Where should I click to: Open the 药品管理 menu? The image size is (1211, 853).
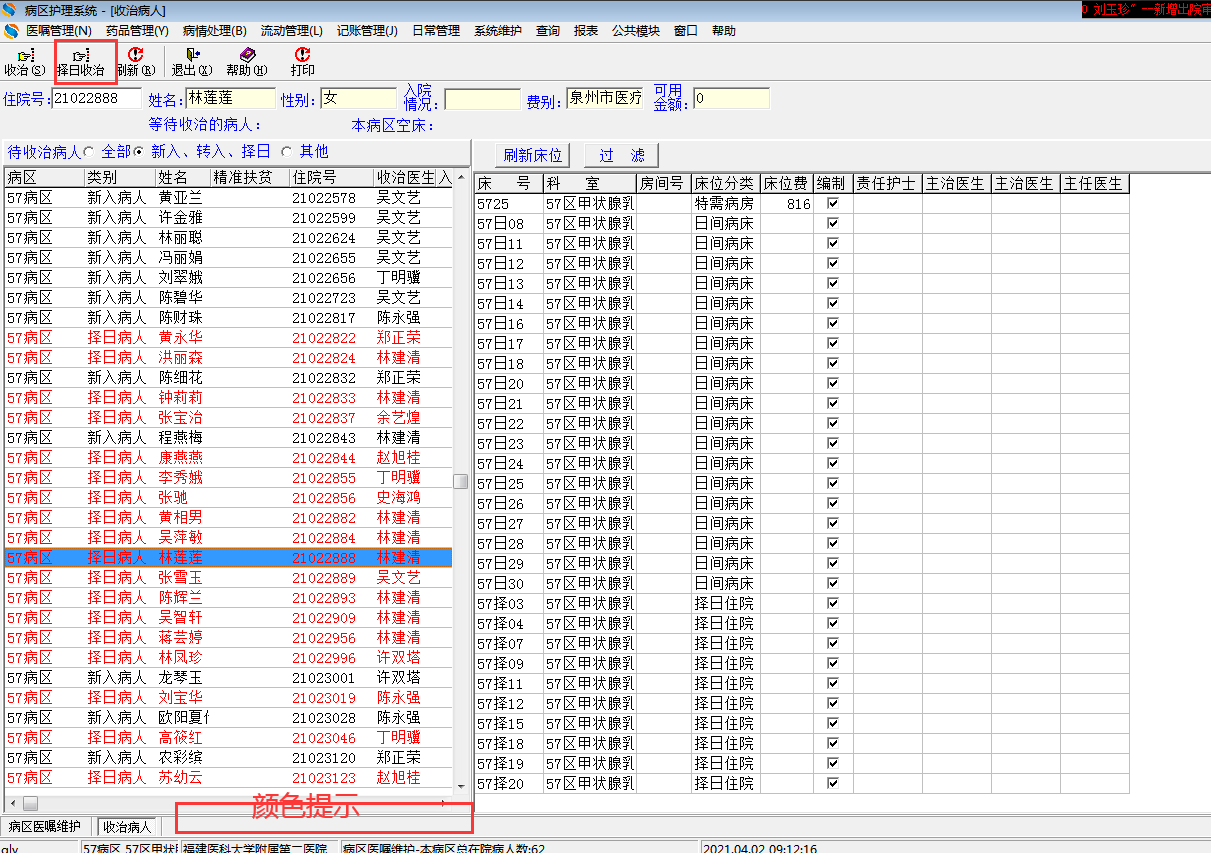136,31
